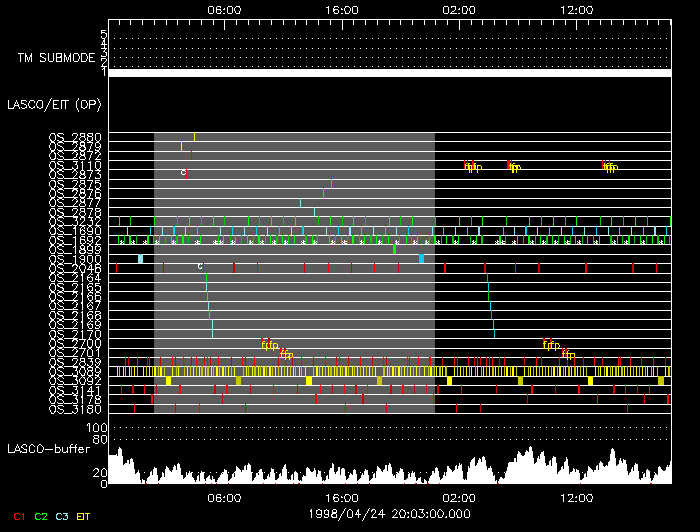This screenshot has height=532, width=700.
Task: Click the cyan block on the OS_1900 row inside the gray region
Action: [421, 258]
